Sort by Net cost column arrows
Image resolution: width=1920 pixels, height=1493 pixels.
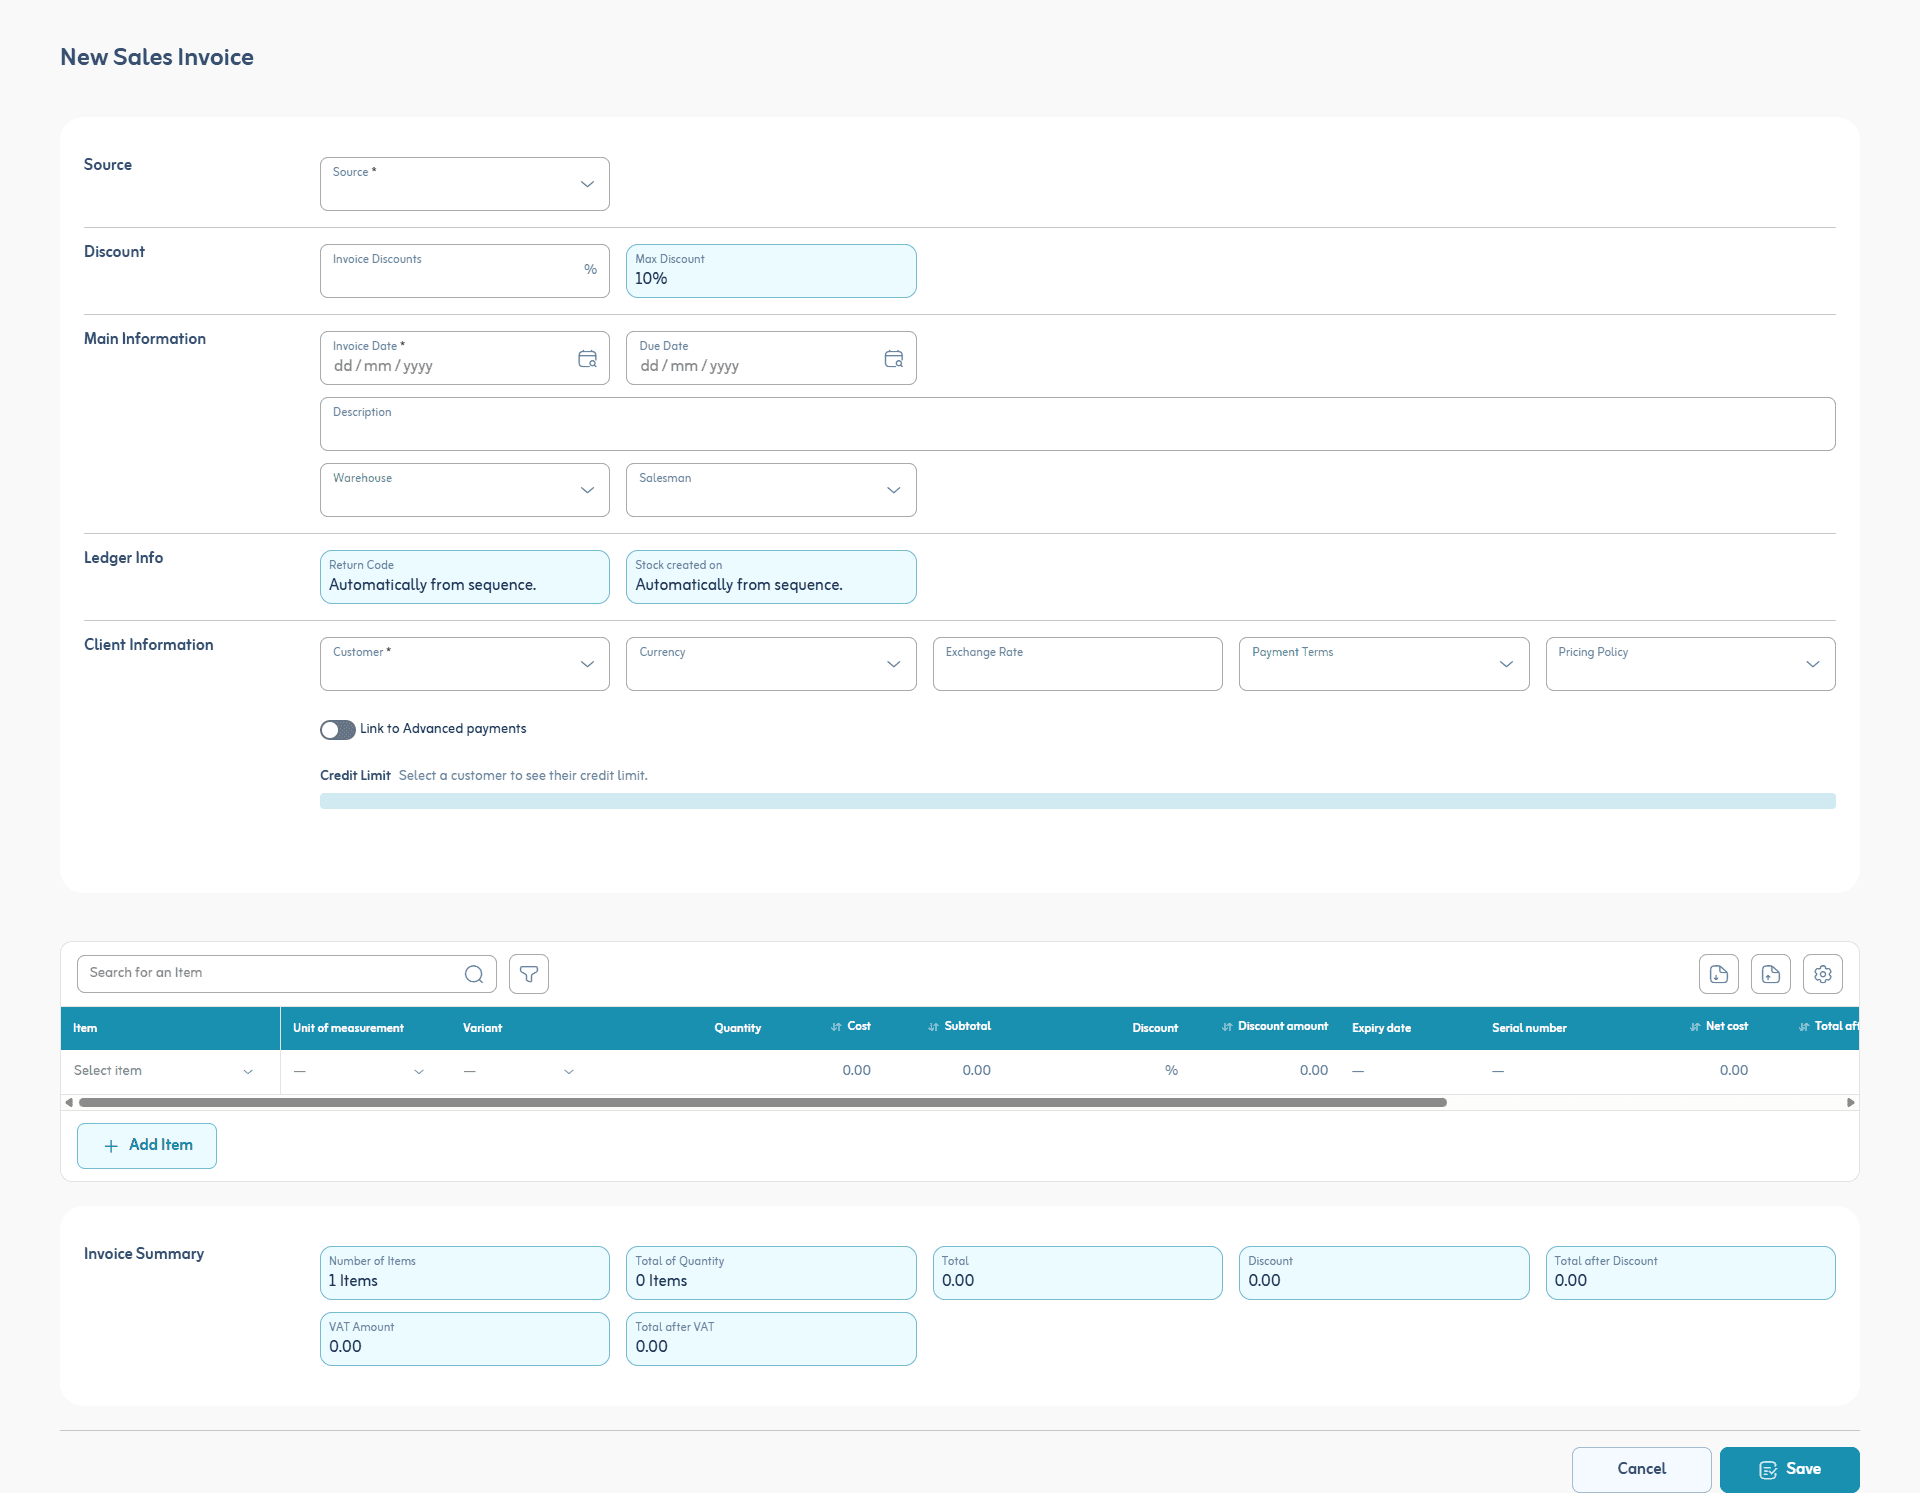click(x=1695, y=1027)
